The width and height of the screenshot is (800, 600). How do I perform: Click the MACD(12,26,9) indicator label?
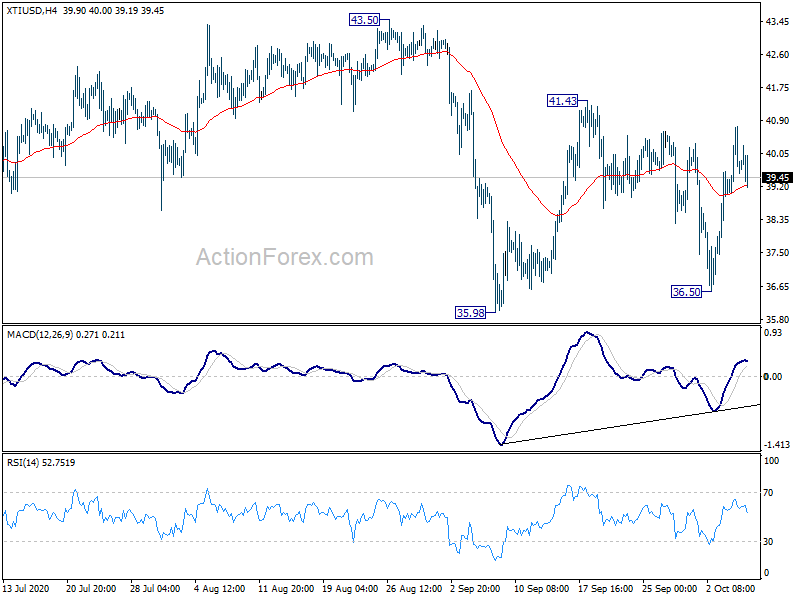40,335
